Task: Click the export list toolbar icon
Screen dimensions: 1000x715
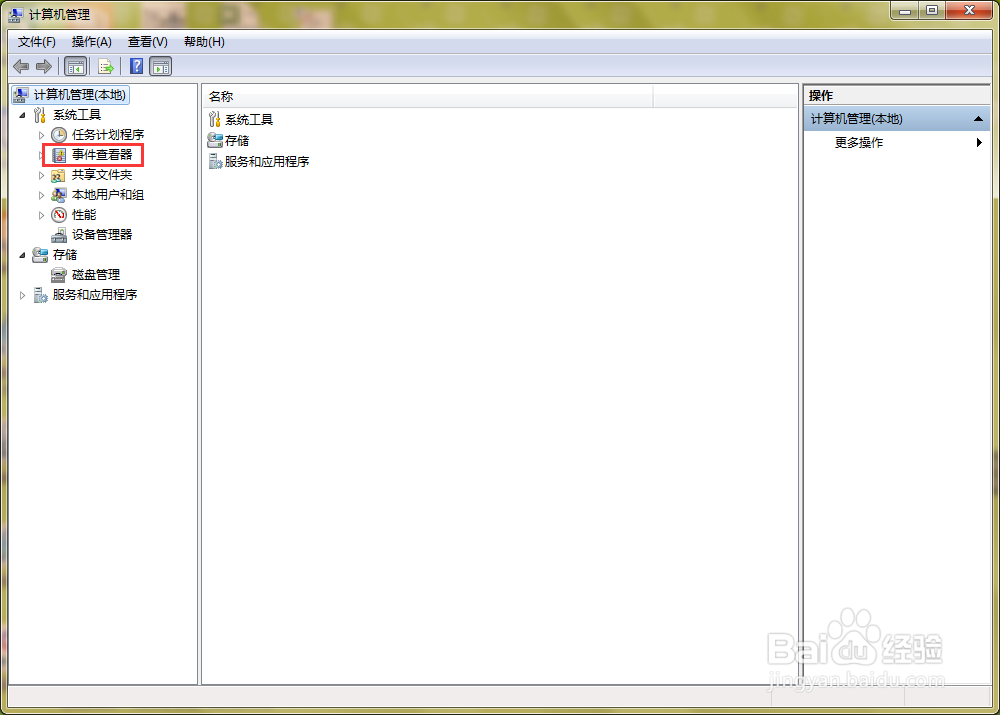Action: (x=106, y=66)
